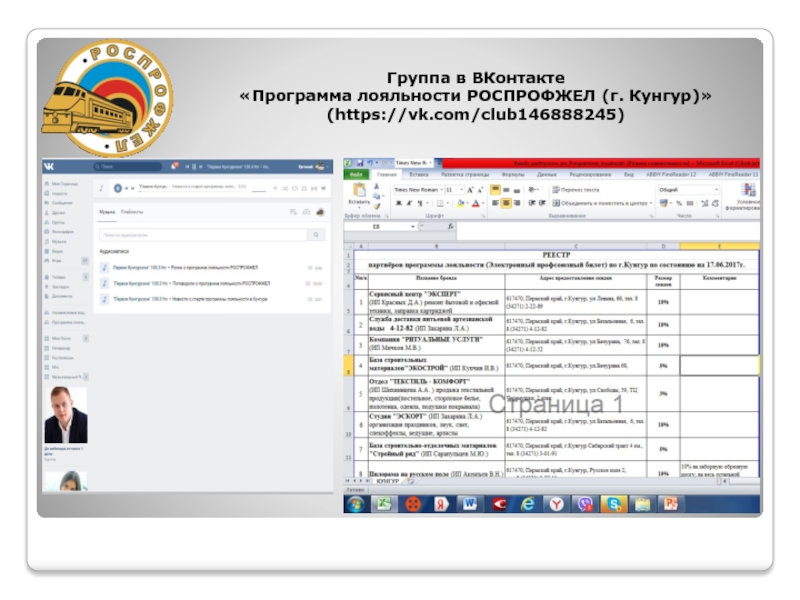Go to the VK home logo
This screenshot has width=800, height=600.
point(49,166)
